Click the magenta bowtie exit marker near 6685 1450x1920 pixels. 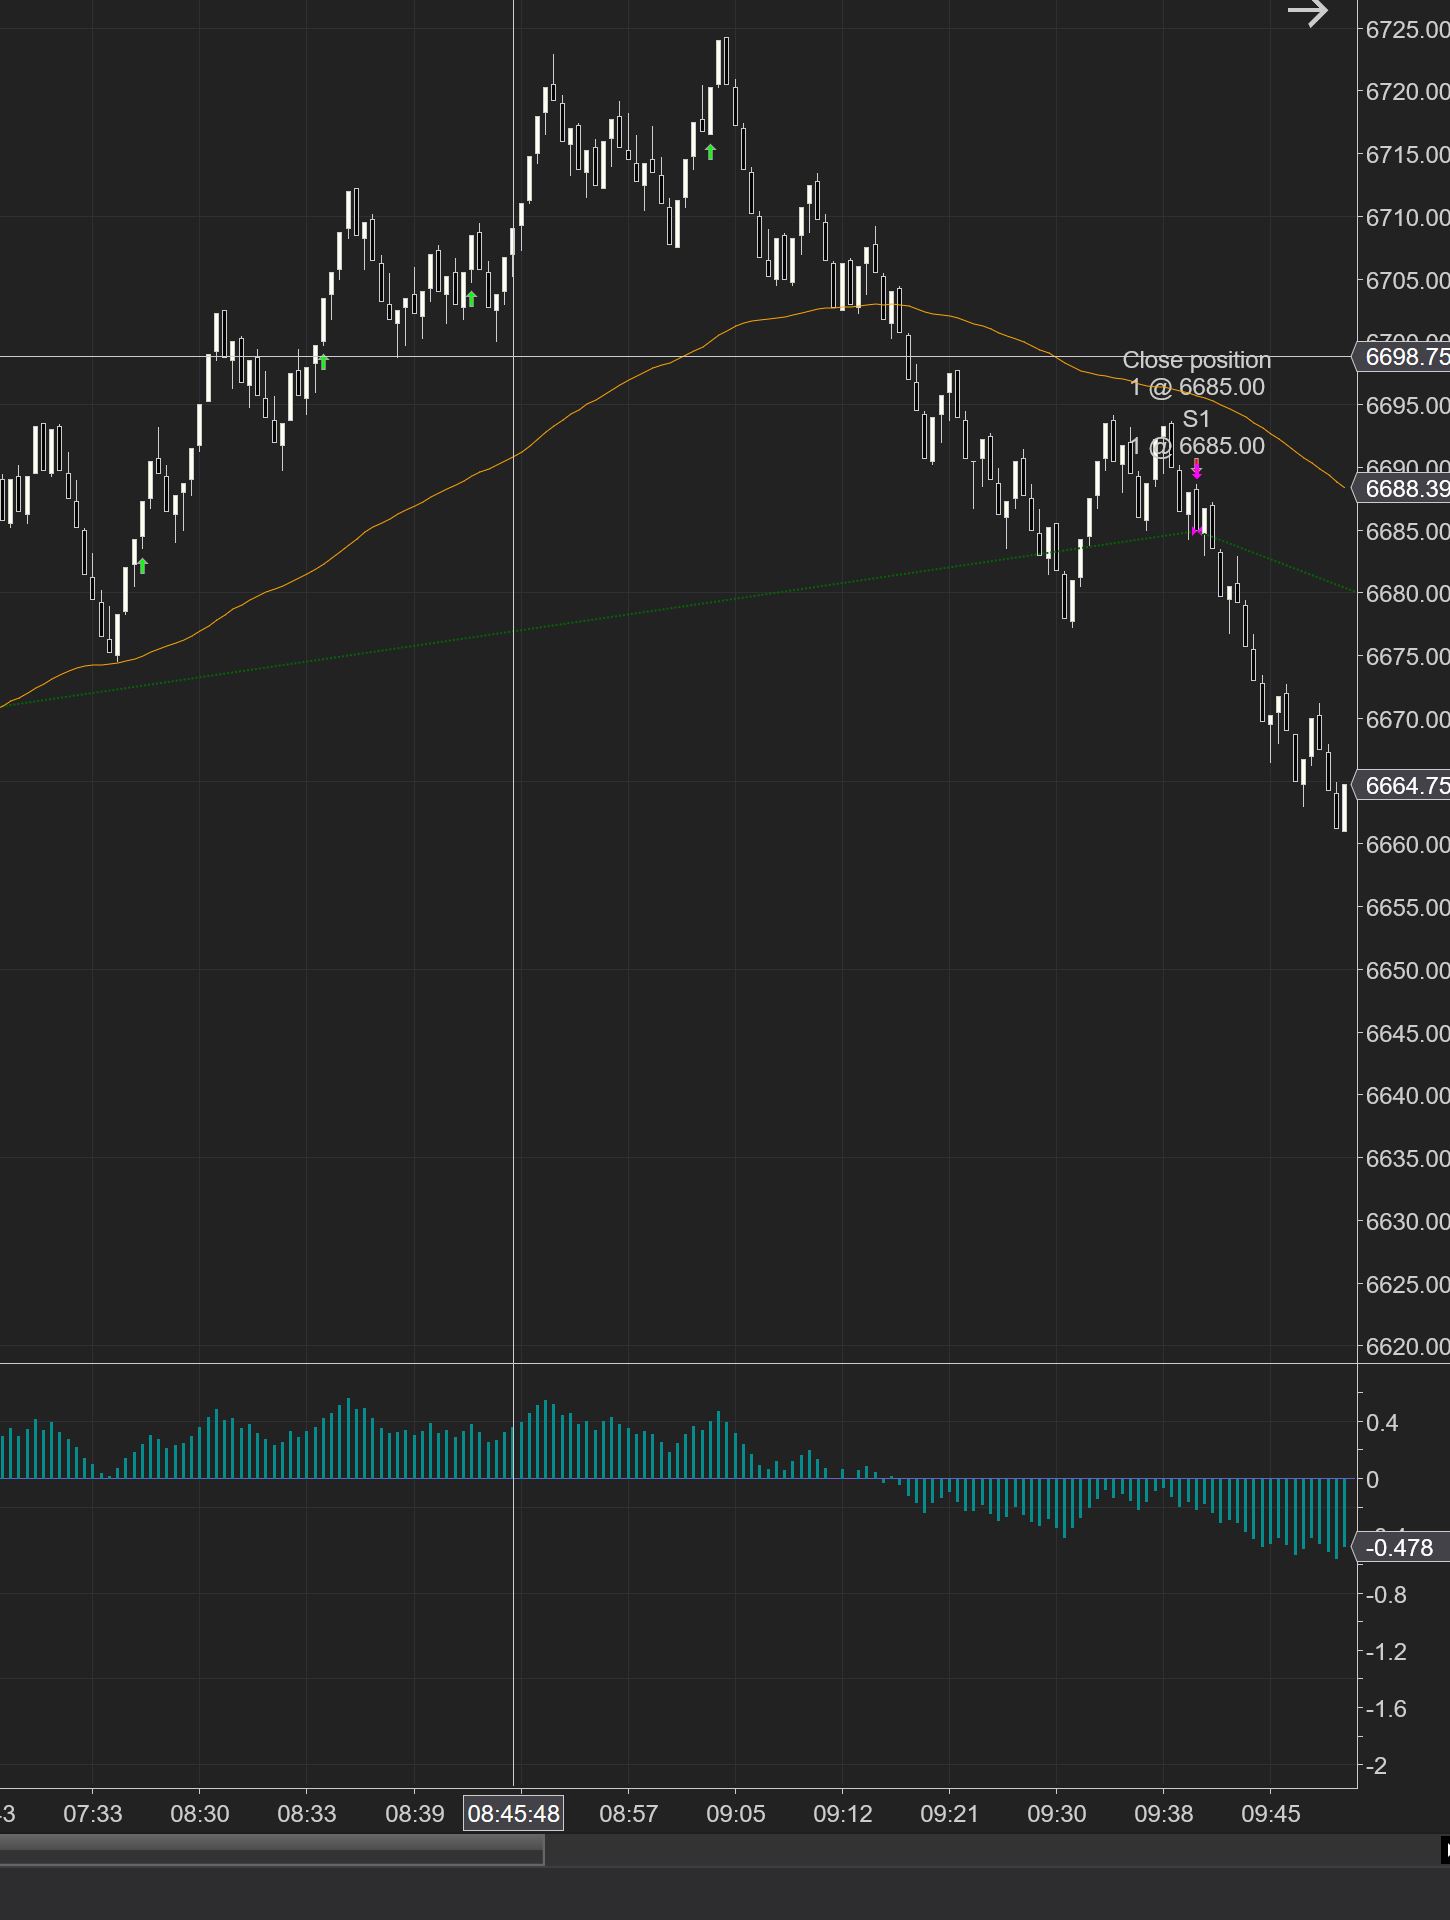1197,531
